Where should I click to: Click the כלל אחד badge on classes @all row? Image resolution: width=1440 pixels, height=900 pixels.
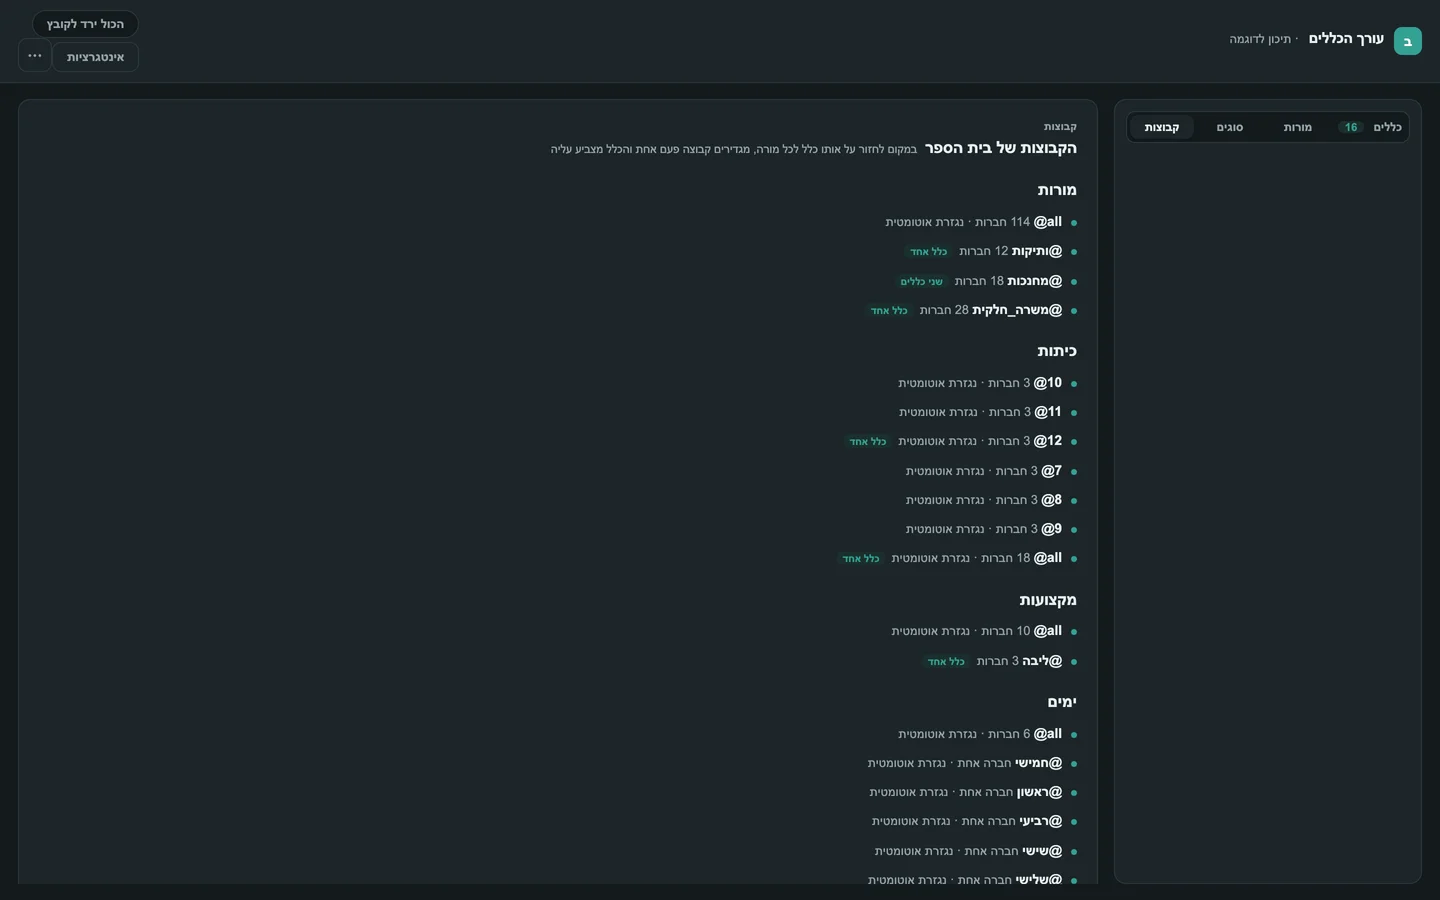pos(861,559)
